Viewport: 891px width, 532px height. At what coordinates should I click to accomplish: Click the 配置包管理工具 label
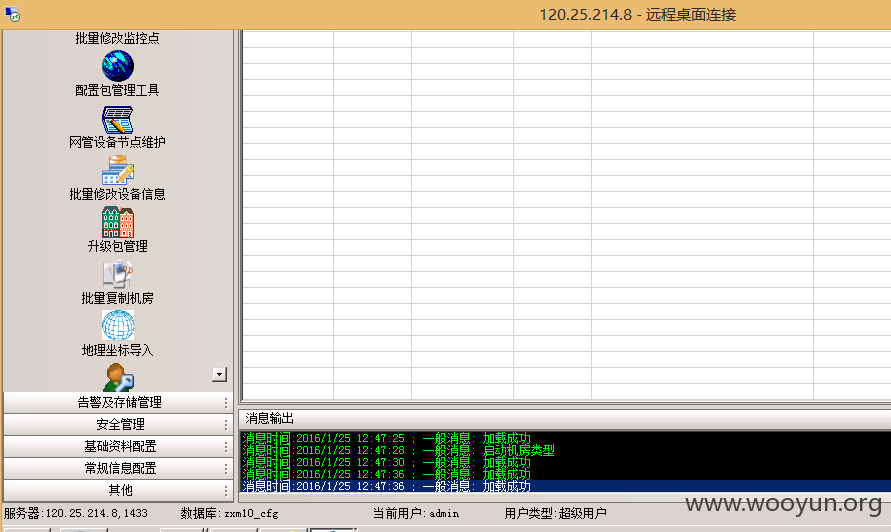(117, 90)
